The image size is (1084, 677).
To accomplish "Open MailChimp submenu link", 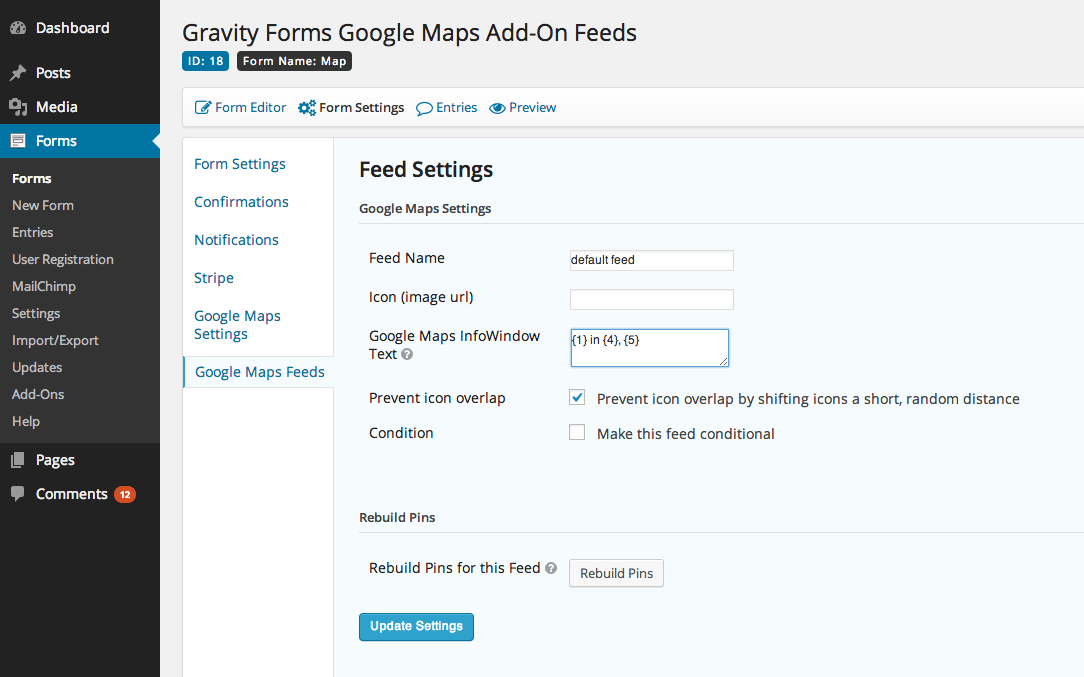I will pos(44,286).
